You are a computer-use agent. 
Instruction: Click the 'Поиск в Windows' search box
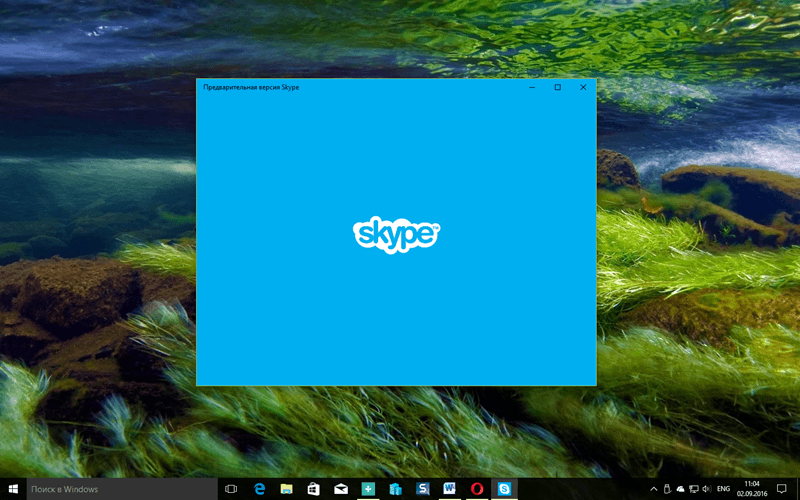pos(121,489)
